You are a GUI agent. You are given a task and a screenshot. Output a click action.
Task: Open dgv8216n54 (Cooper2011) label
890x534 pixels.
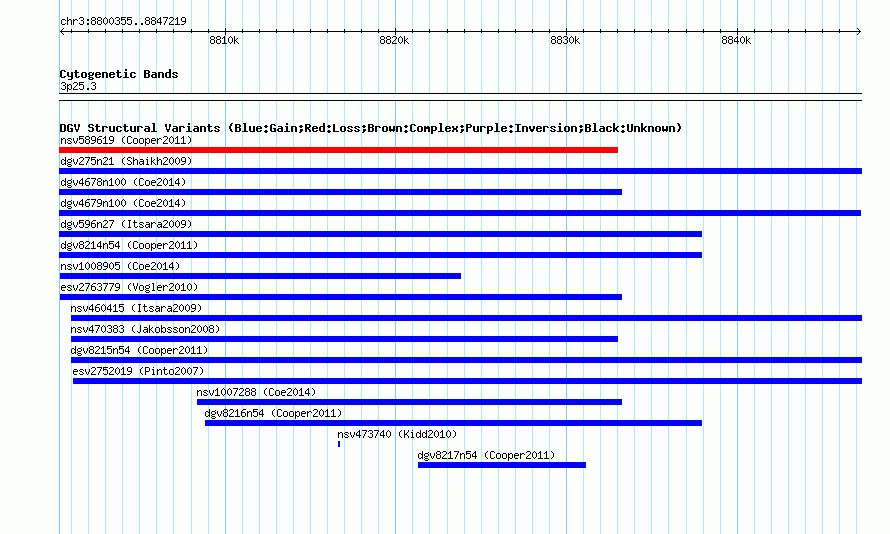[274, 413]
